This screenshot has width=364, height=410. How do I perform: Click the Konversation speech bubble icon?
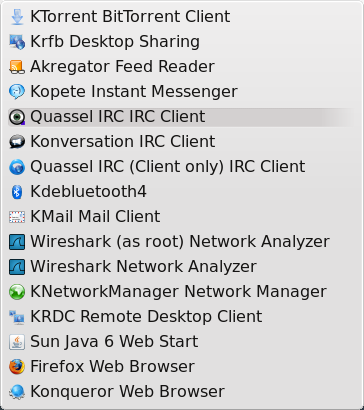17,142
